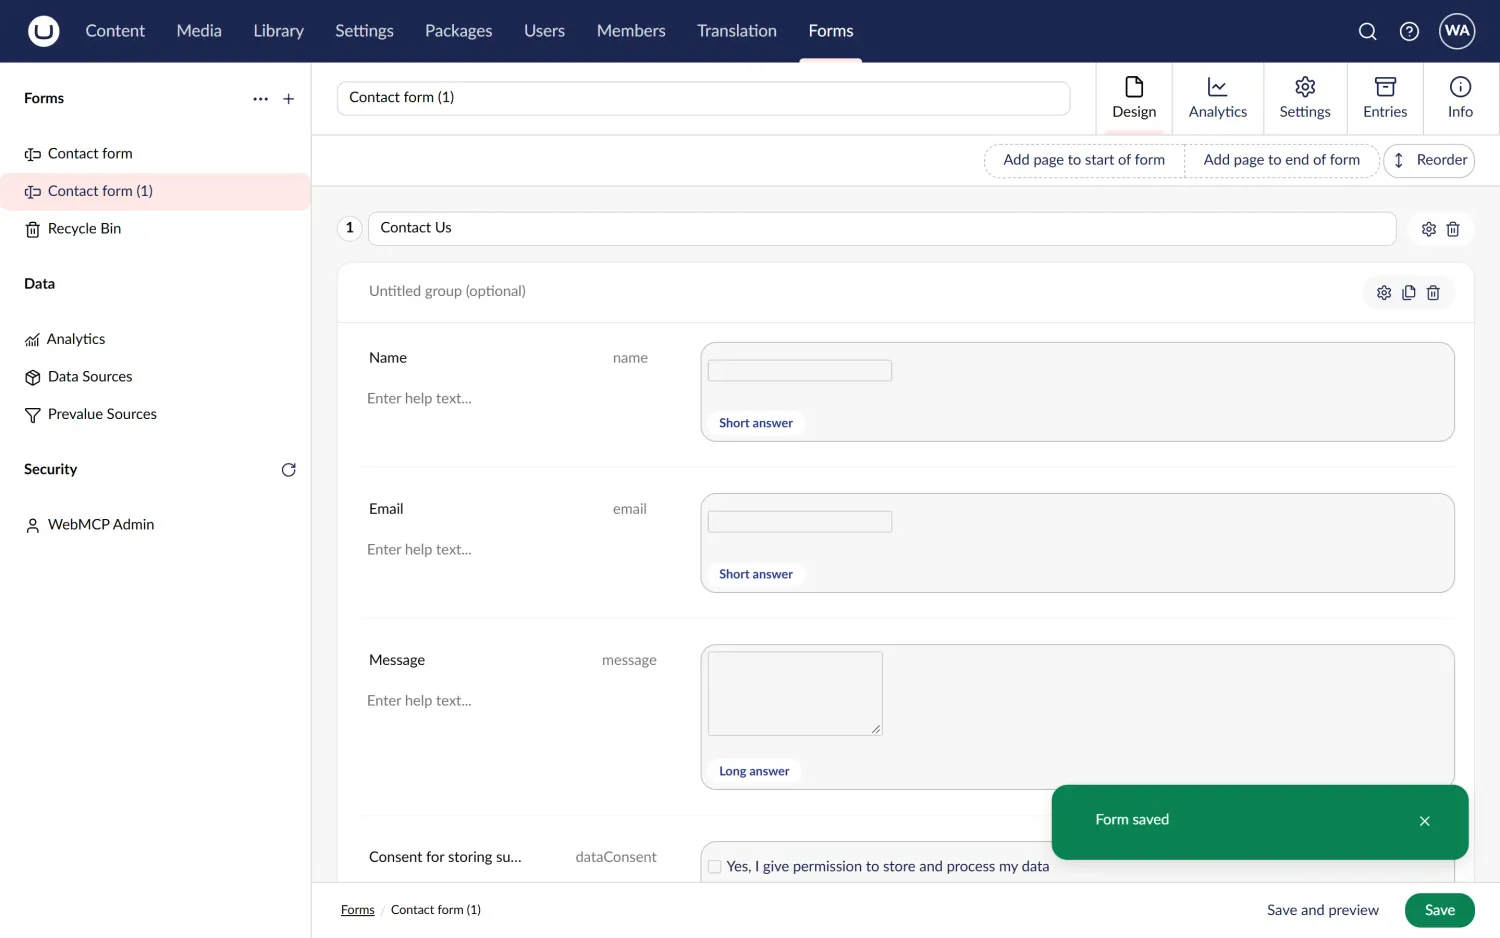Click plus icon to create a form
Screen dimensions: 1500x938
coord(289,99)
